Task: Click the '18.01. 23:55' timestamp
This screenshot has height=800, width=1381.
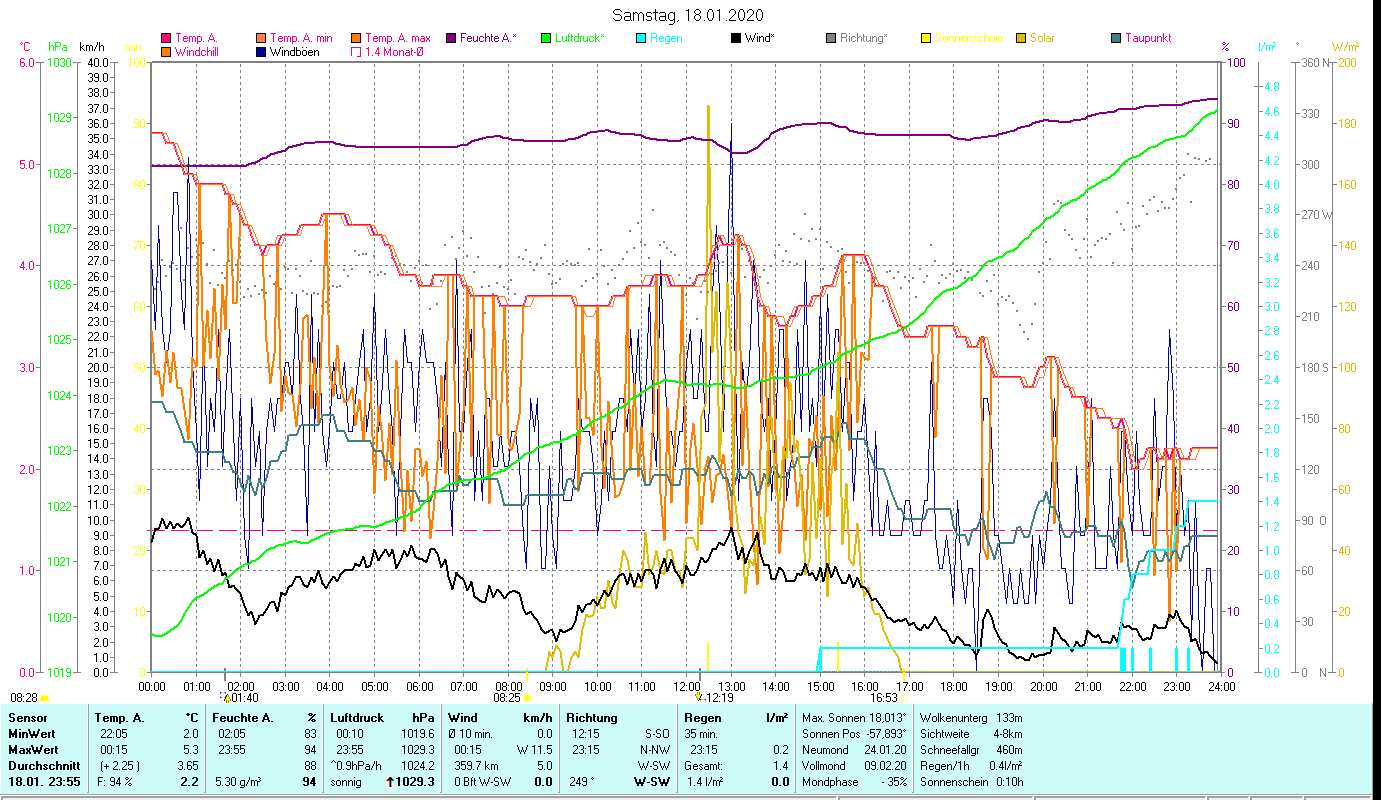Action: (45, 782)
